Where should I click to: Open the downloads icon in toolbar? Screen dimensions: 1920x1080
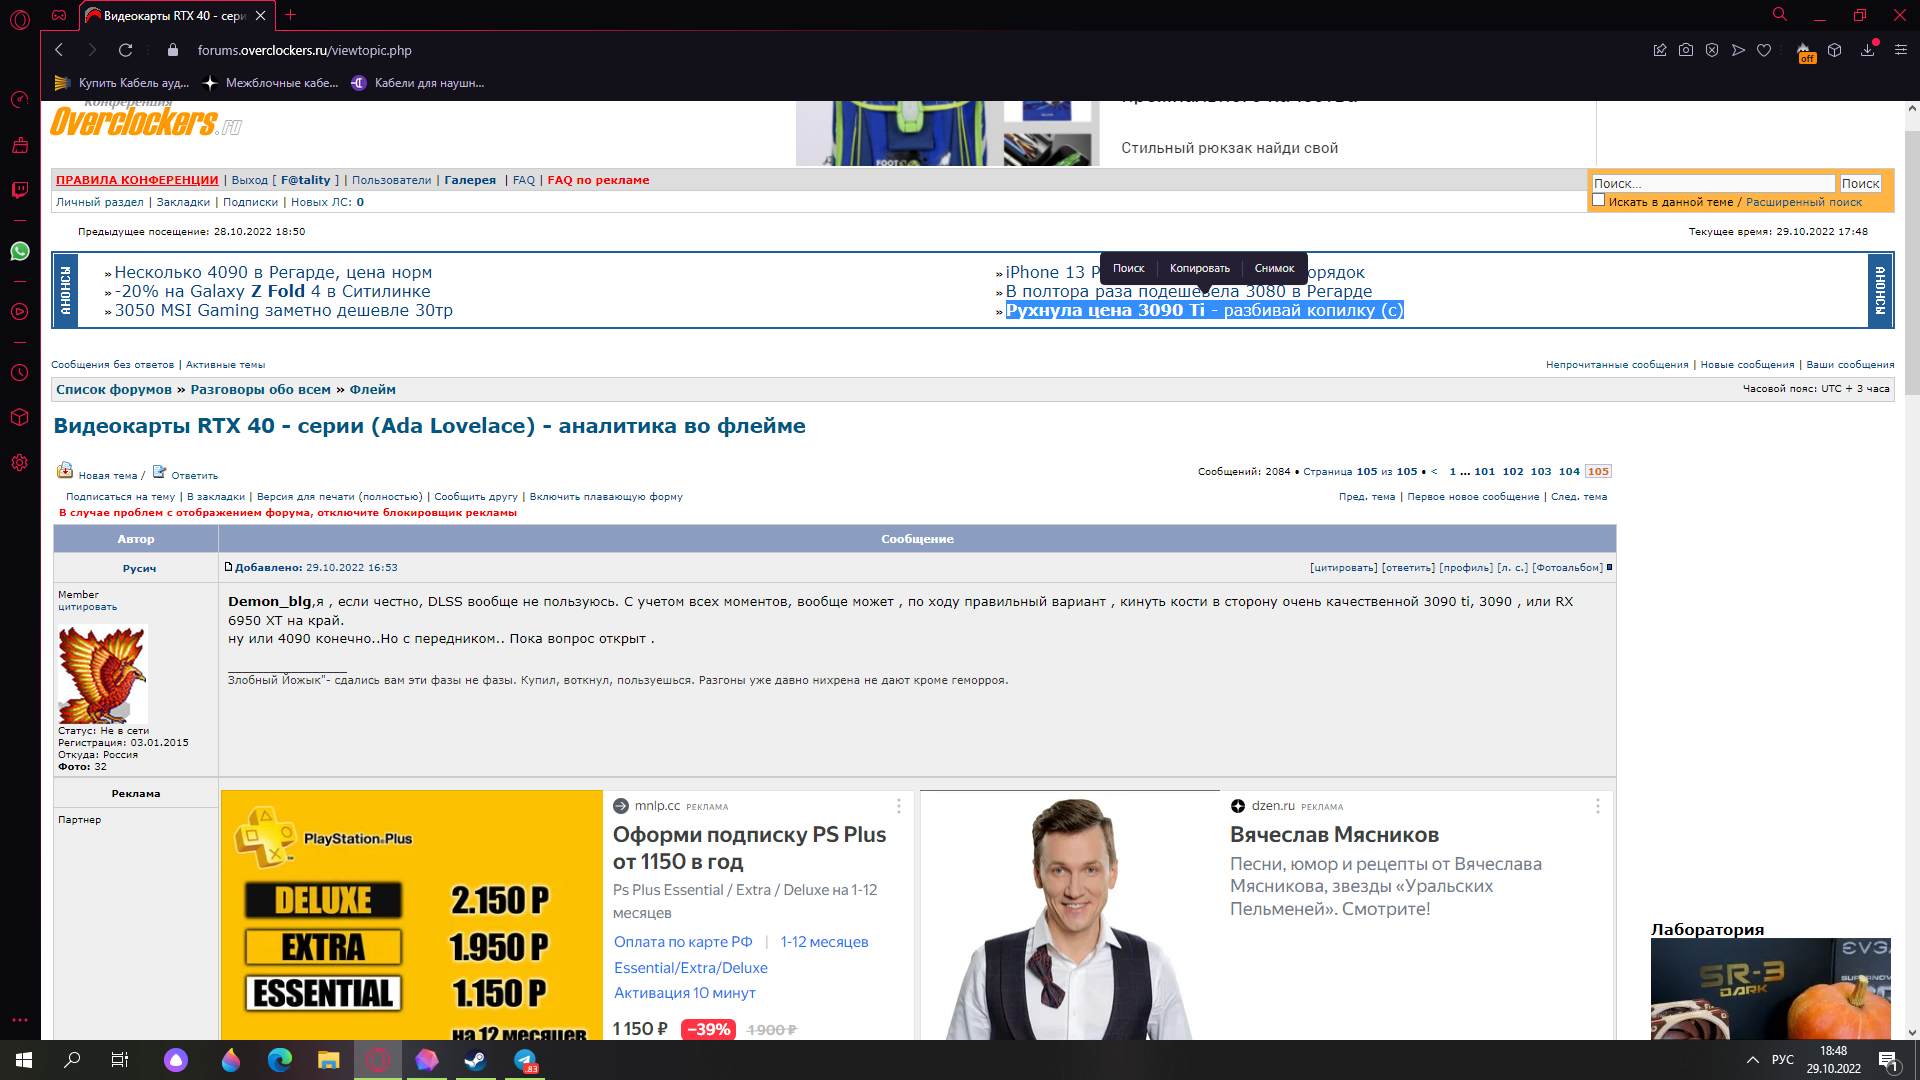point(1867,50)
